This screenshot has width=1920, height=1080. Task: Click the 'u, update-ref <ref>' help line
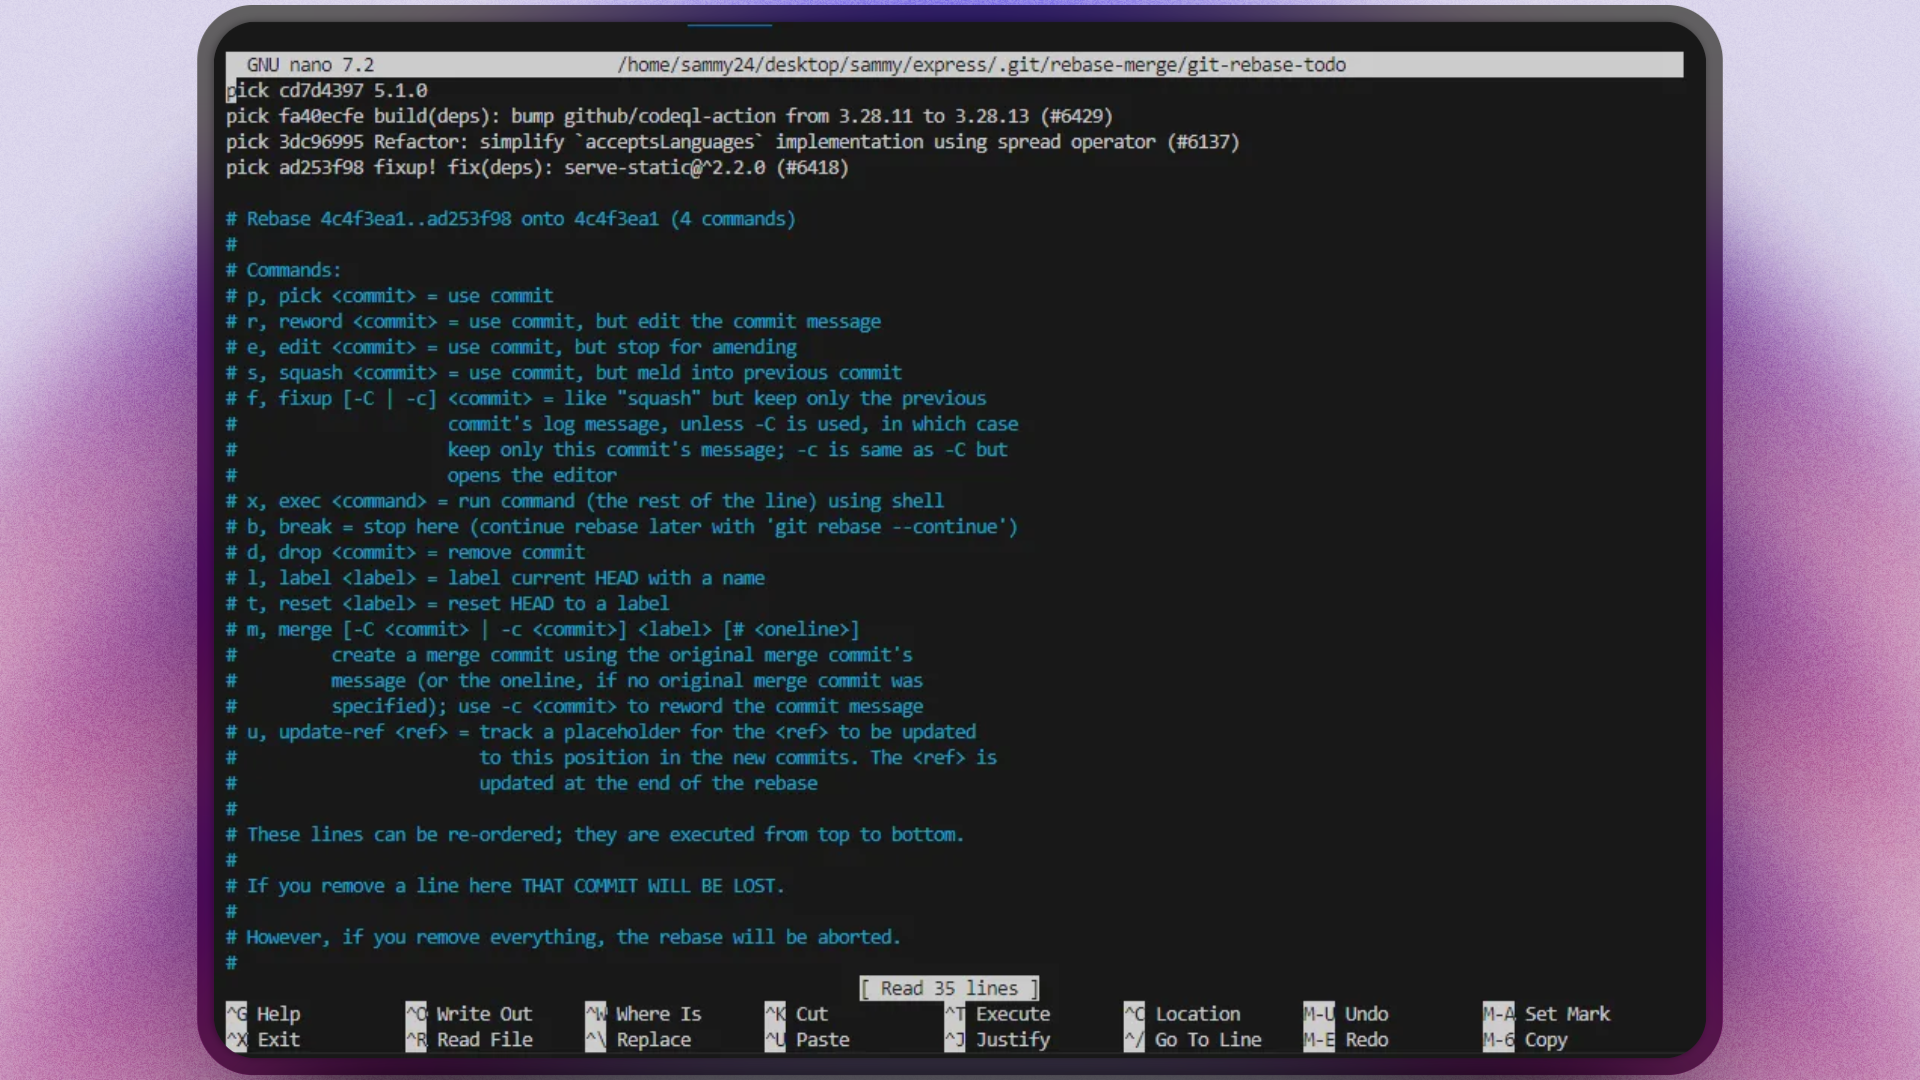601,732
